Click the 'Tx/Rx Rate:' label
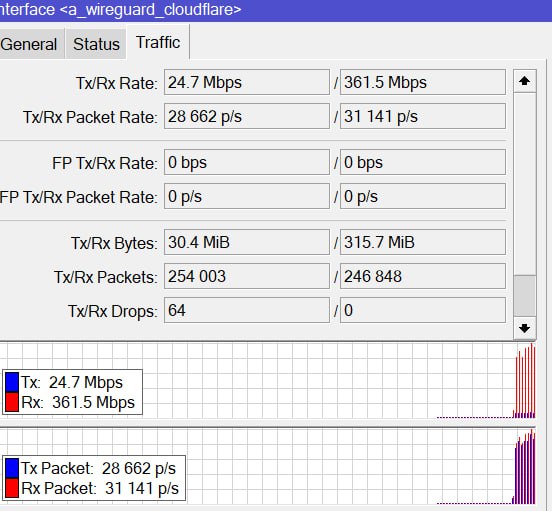Image resolution: width=552 pixels, height=511 pixels. (117, 84)
